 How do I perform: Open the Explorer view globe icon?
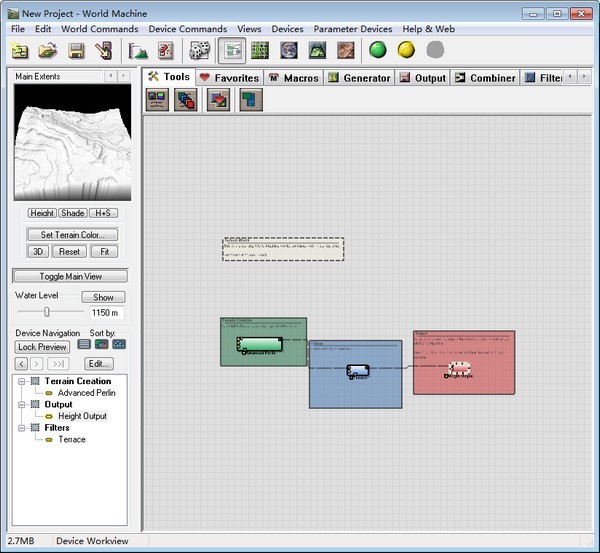tap(288, 50)
